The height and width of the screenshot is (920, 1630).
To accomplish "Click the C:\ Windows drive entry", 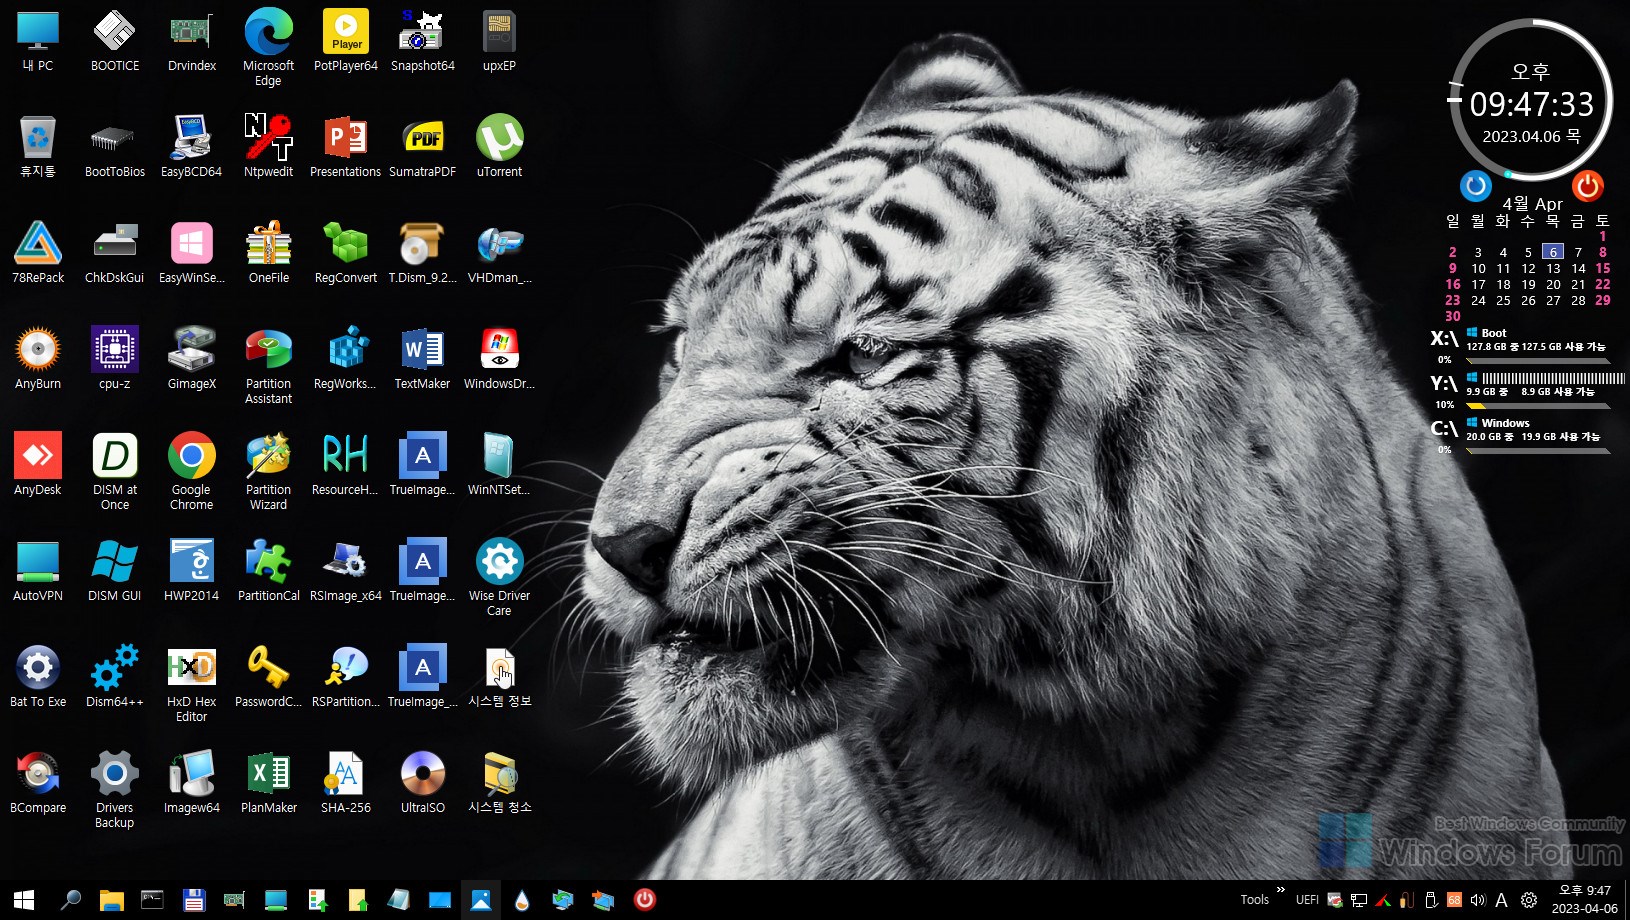I will pyautogui.click(x=1520, y=434).
